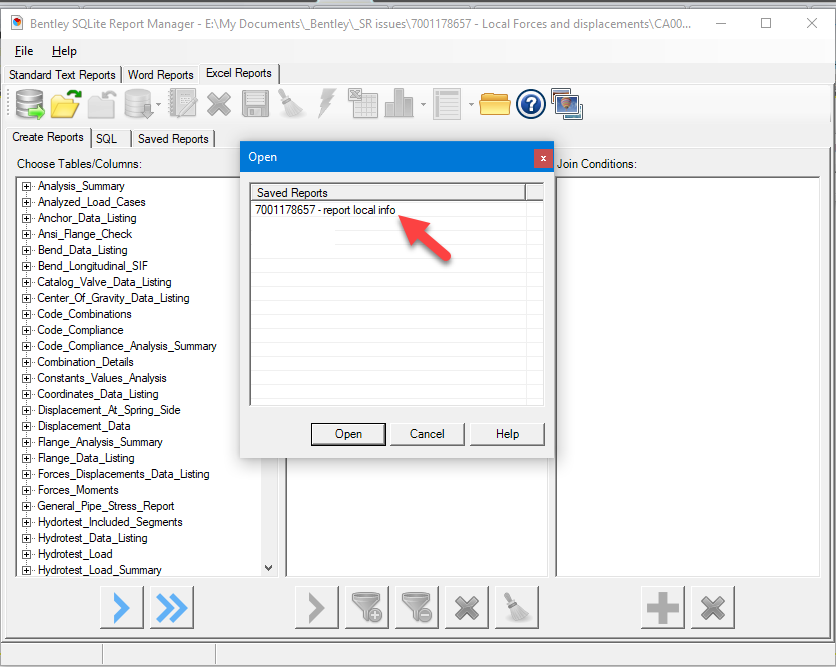
Task: Expand the Analysis_Summary table node
Action: 26,186
